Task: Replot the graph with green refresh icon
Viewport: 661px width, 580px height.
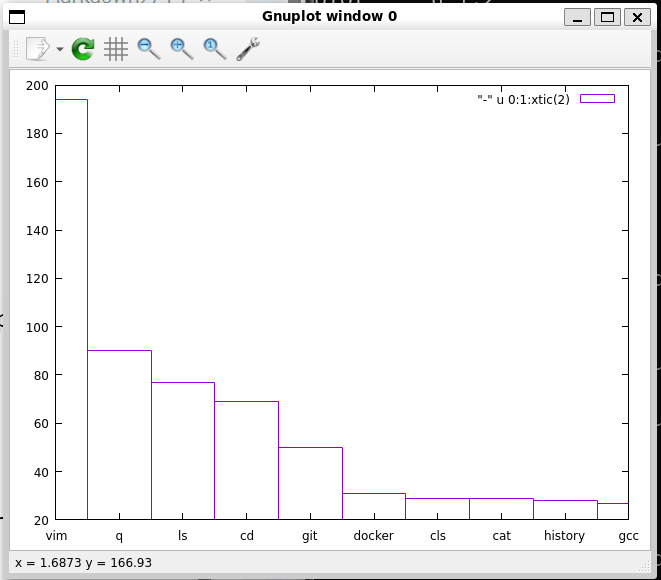Action: (x=83, y=49)
